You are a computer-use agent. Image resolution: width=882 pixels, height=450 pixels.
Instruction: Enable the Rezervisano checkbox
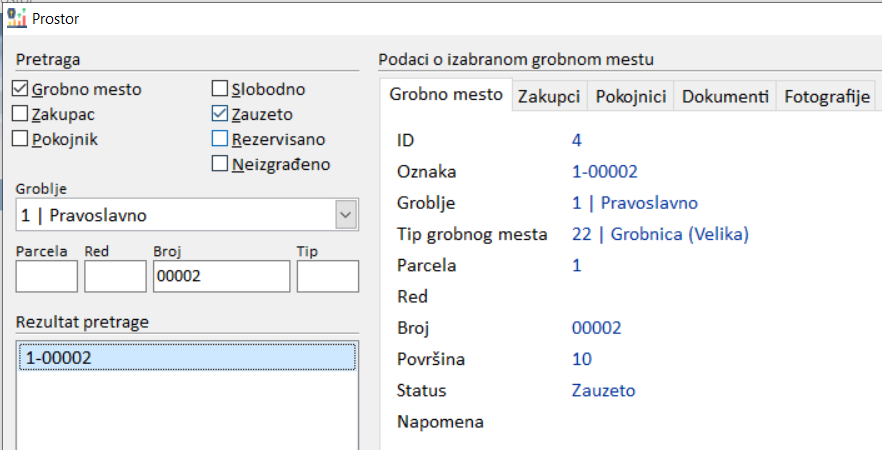[220, 139]
